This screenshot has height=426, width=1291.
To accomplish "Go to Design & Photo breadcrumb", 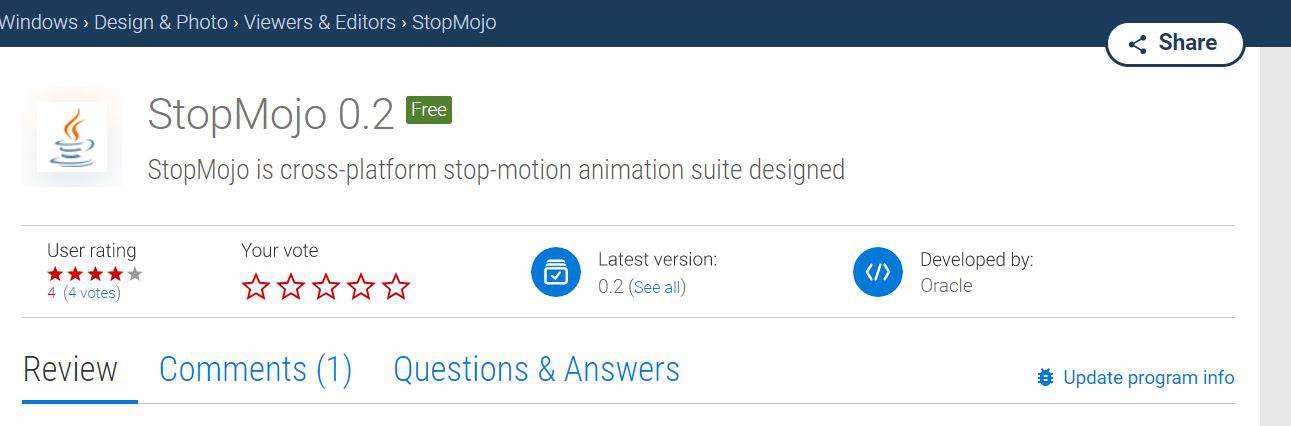I will [x=161, y=22].
